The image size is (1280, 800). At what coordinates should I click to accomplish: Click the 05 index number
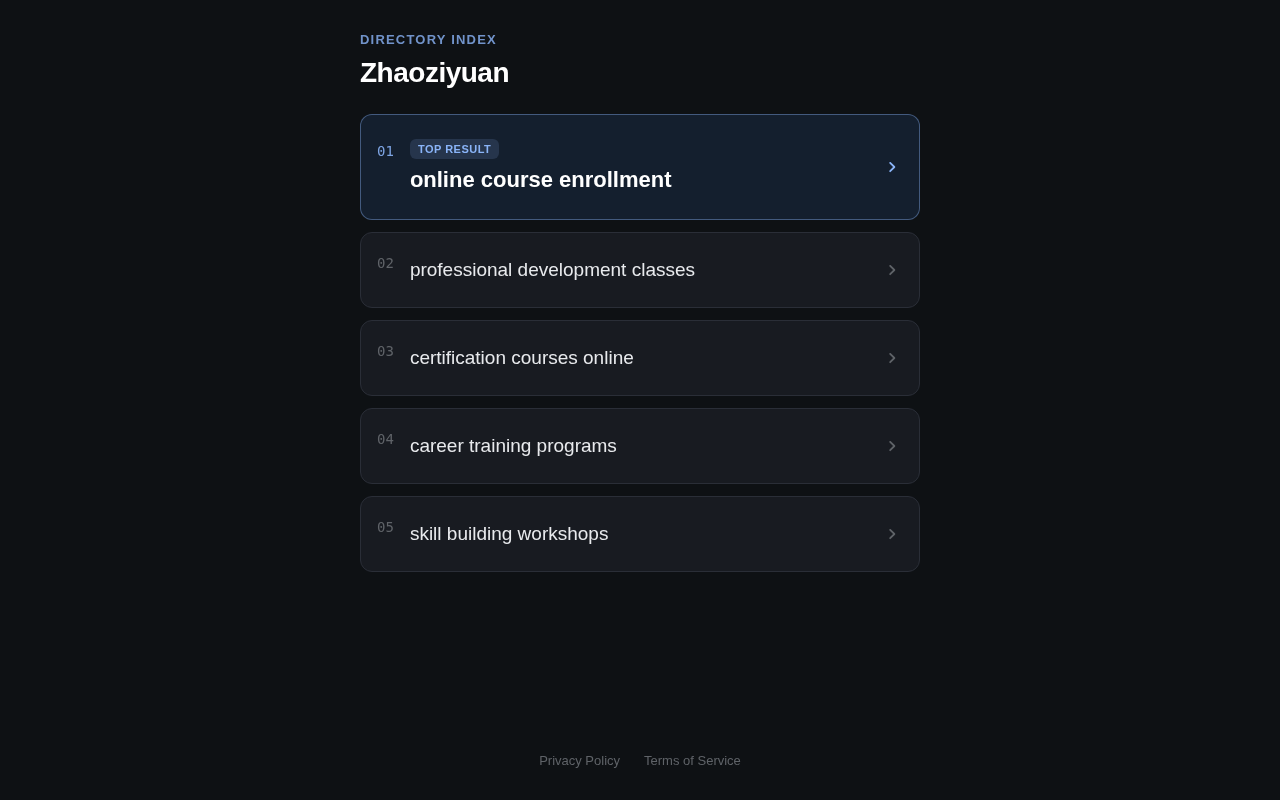385,527
